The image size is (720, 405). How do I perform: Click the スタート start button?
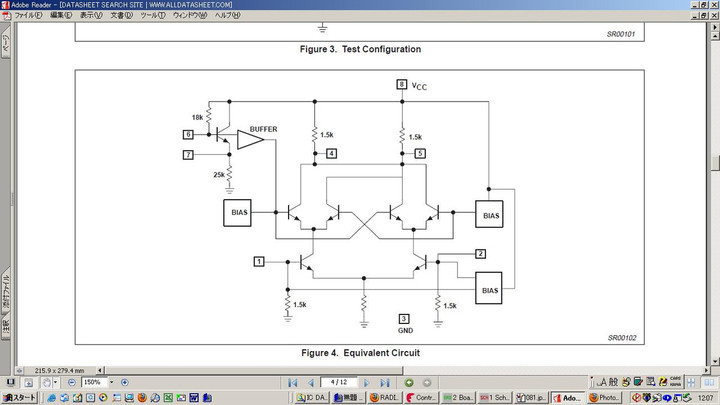click(19, 398)
